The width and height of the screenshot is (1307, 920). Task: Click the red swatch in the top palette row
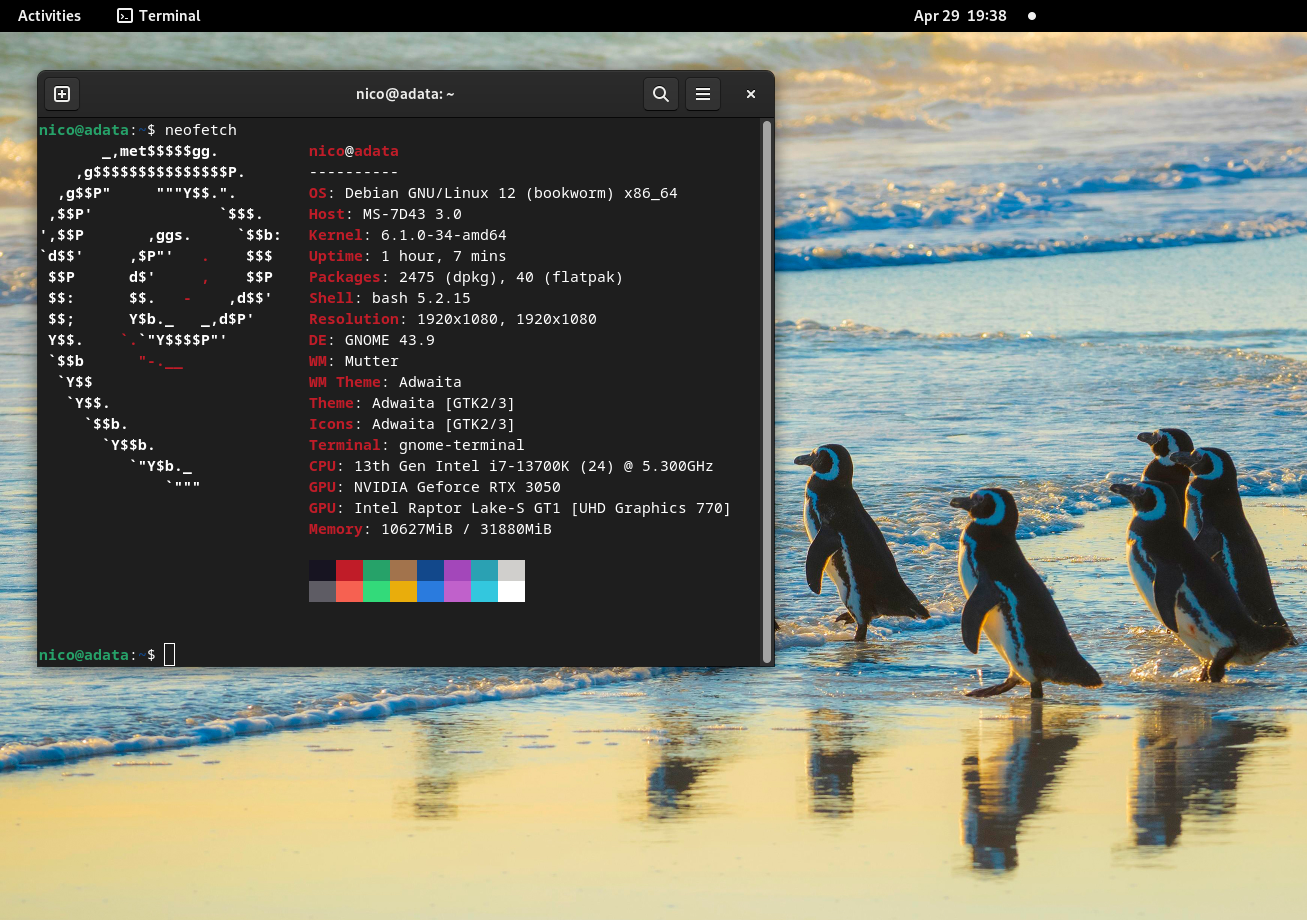[x=349, y=570]
